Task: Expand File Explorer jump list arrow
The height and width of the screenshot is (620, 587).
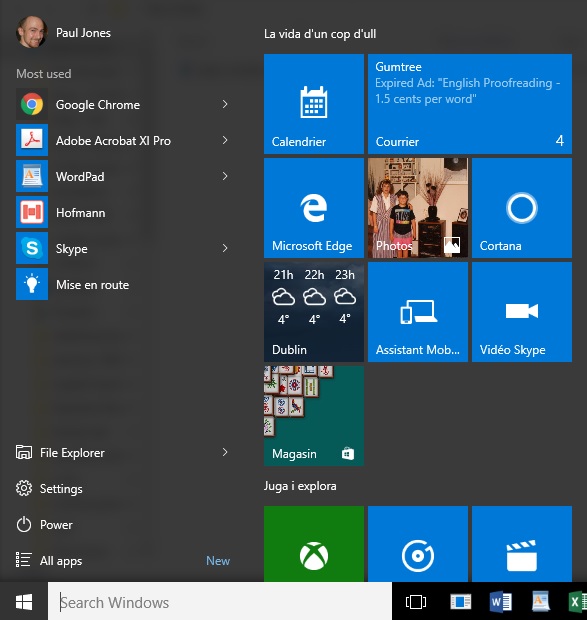Action: (225, 452)
